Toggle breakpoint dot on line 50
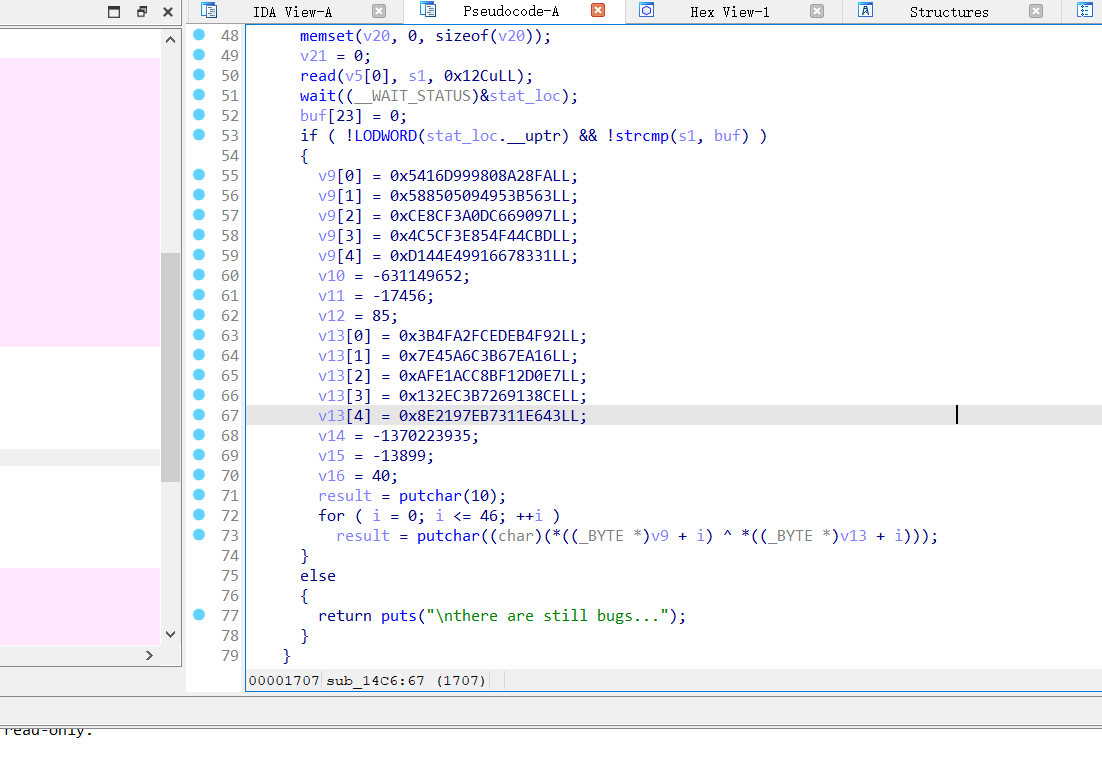 (x=199, y=75)
